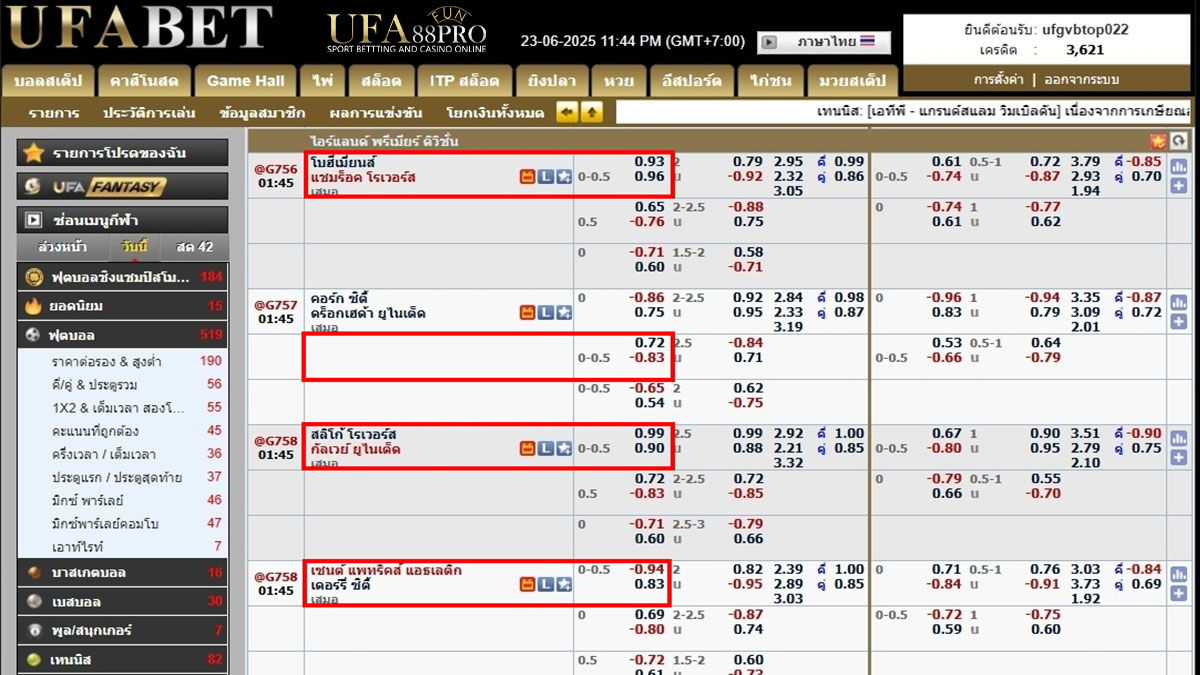Viewport: 1200px width, 675px height.
Task: Open the ยิงปลา top tab
Action: pyautogui.click(x=550, y=81)
